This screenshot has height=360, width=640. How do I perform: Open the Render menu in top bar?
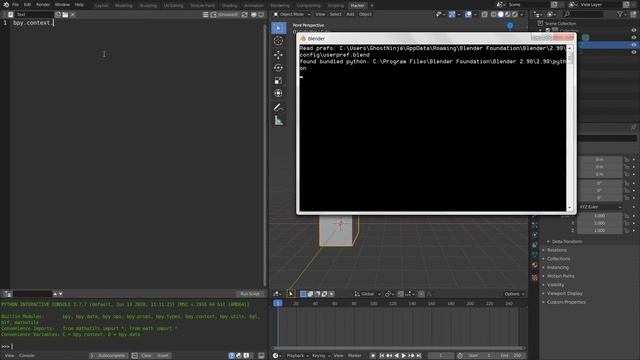coord(43,5)
